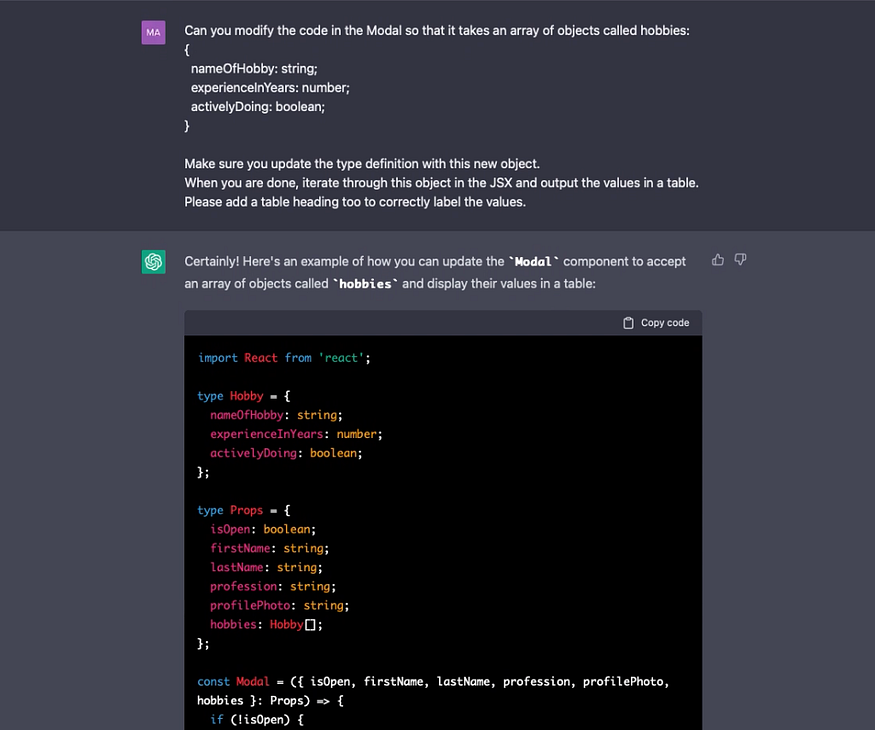Click the activelyDoing: boolean line in code

coord(286,453)
